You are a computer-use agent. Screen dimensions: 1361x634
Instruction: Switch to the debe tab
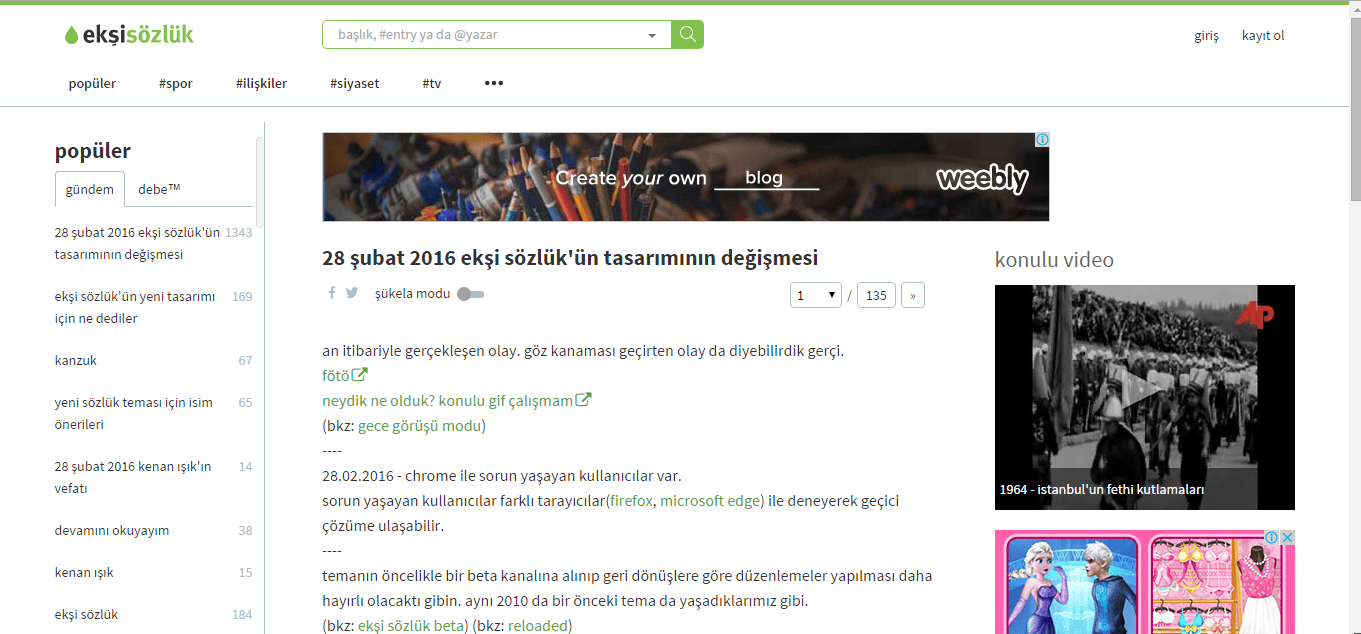(159, 189)
